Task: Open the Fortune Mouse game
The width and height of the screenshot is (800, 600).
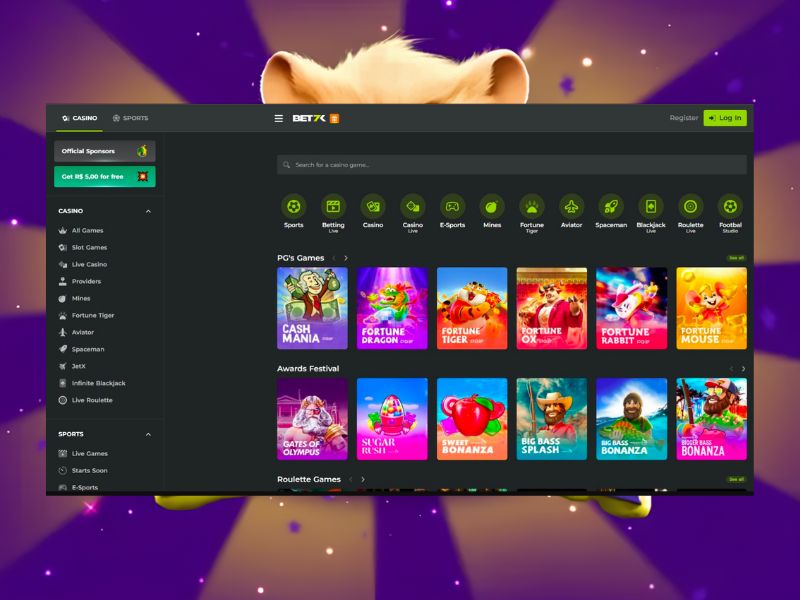Action: 711,308
